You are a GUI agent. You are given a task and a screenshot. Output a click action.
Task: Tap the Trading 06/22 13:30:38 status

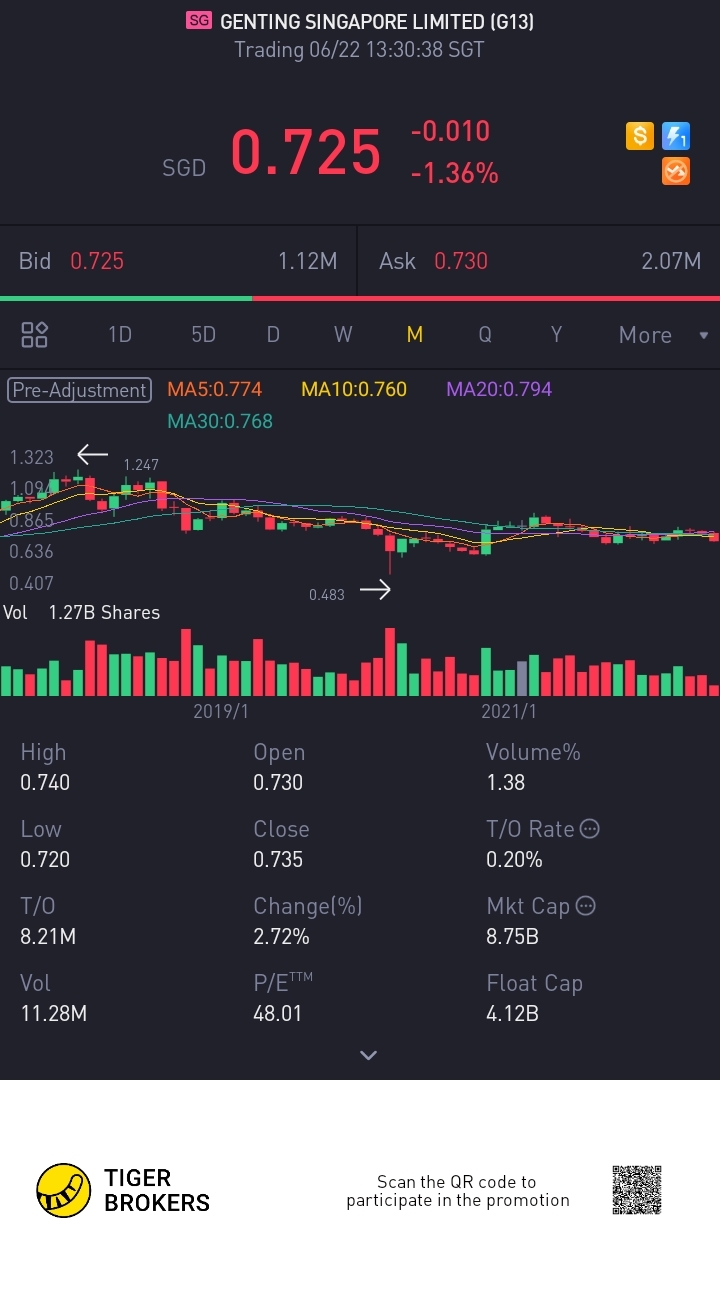click(359, 49)
